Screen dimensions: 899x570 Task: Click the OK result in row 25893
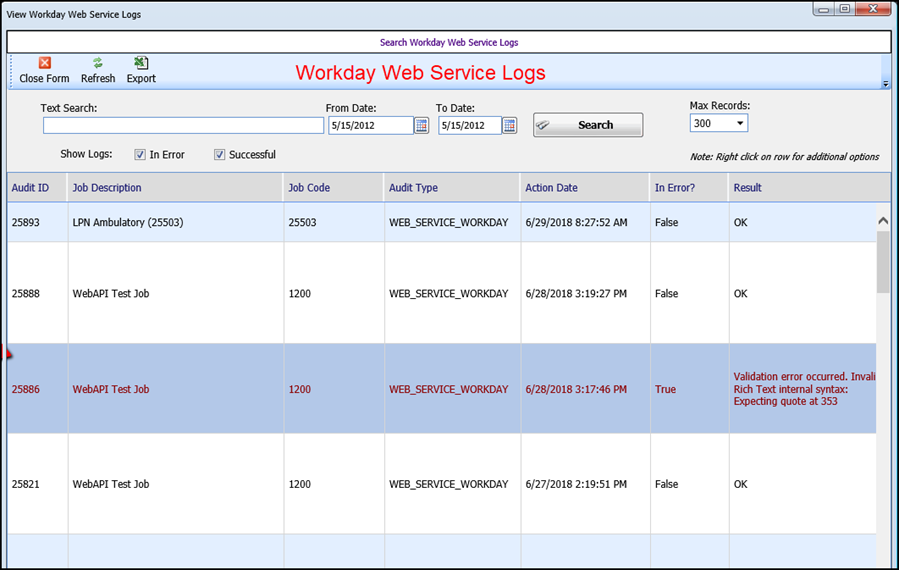tap(740, 222)
